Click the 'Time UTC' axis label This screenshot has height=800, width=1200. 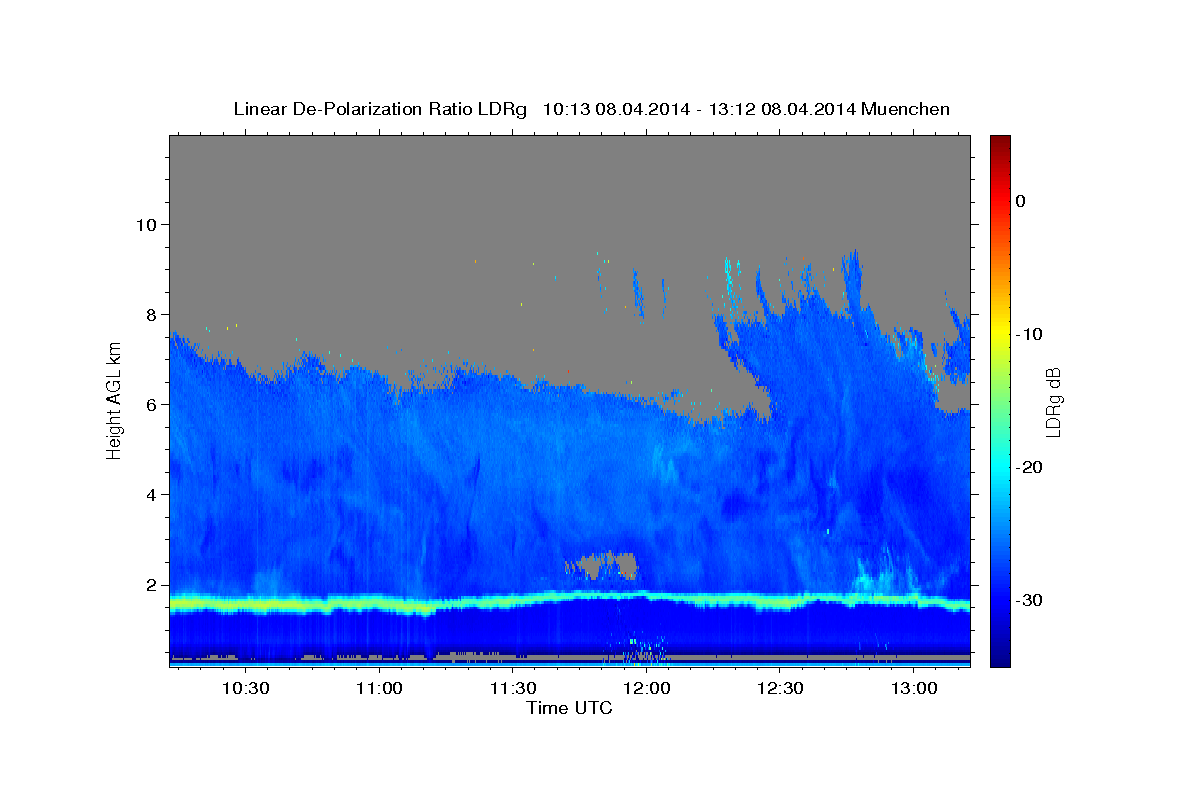tap(569, 708)
